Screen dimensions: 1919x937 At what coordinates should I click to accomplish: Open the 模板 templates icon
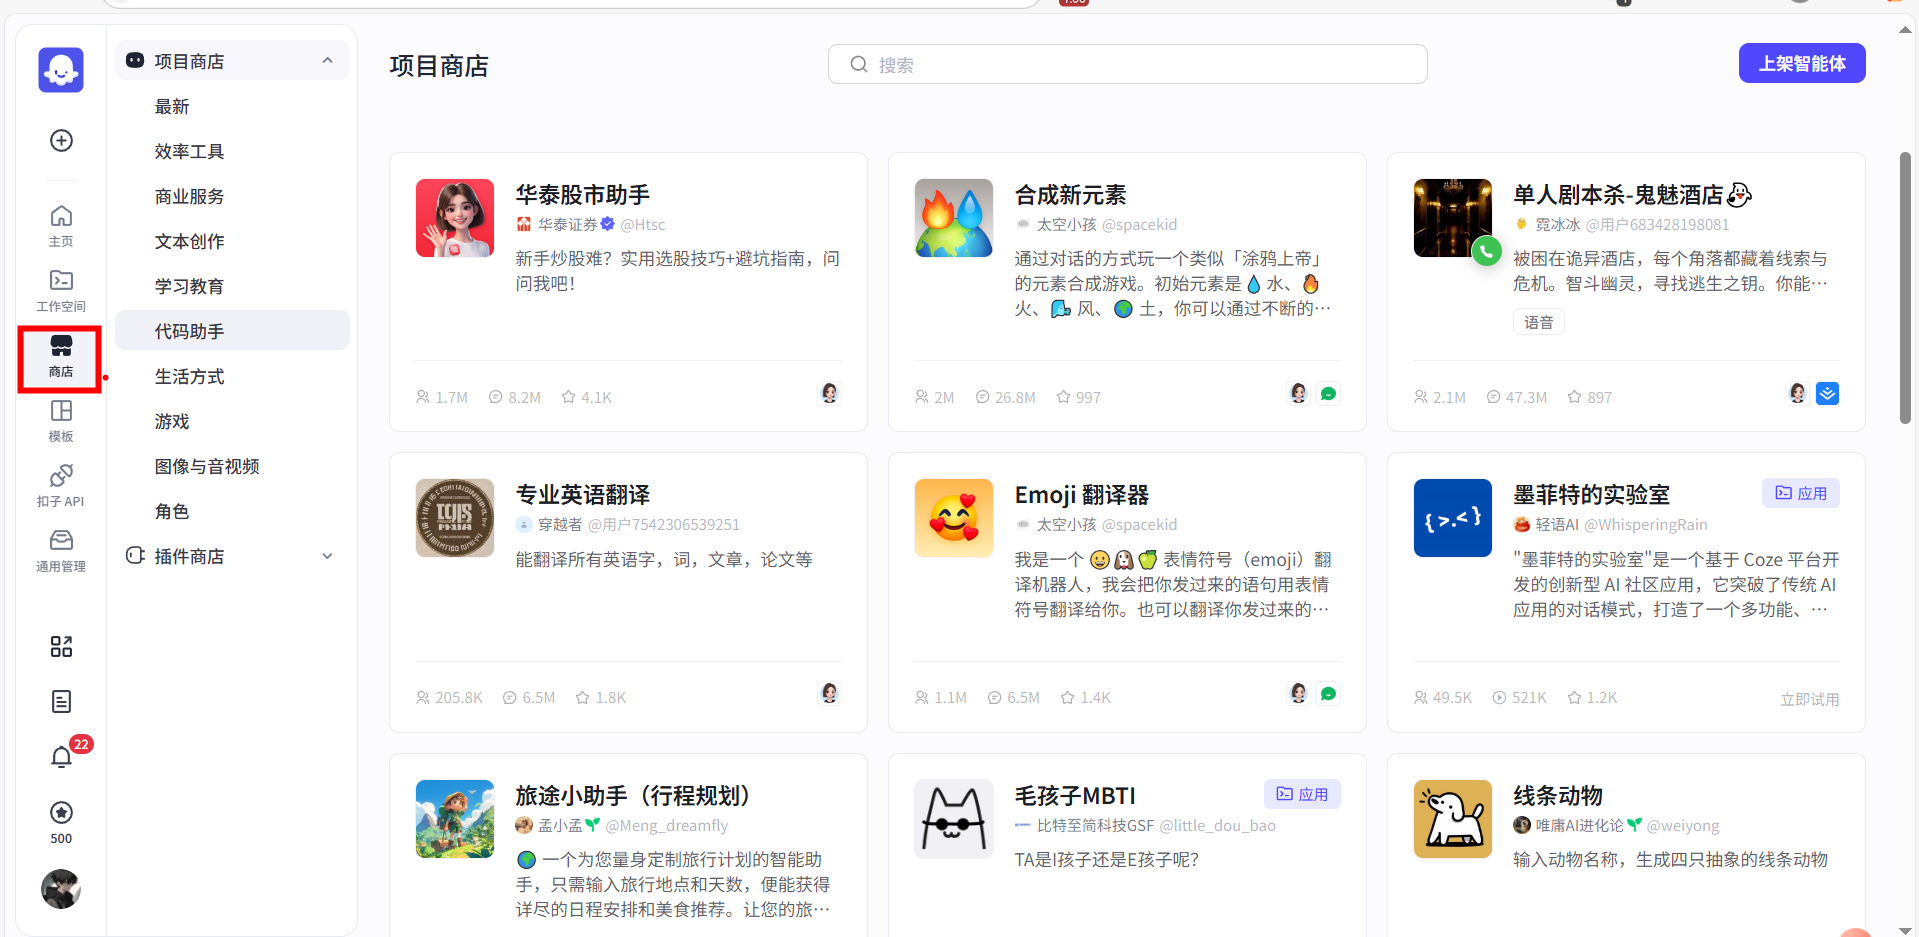coord(61,420)
